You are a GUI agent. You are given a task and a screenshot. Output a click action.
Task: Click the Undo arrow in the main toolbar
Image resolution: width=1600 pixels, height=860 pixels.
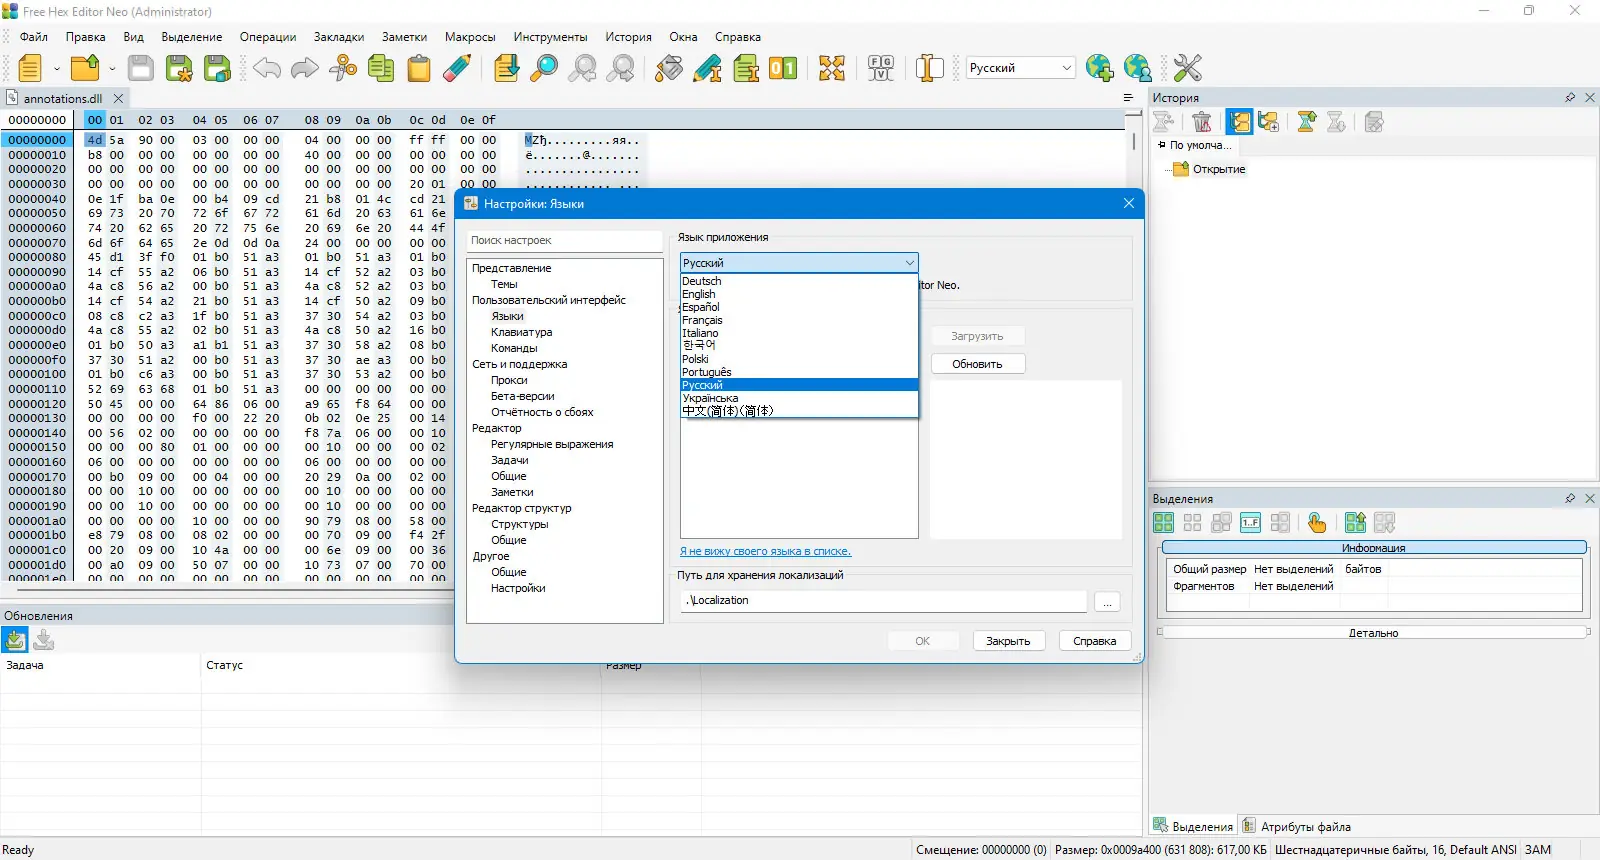(x=267, y=68)
